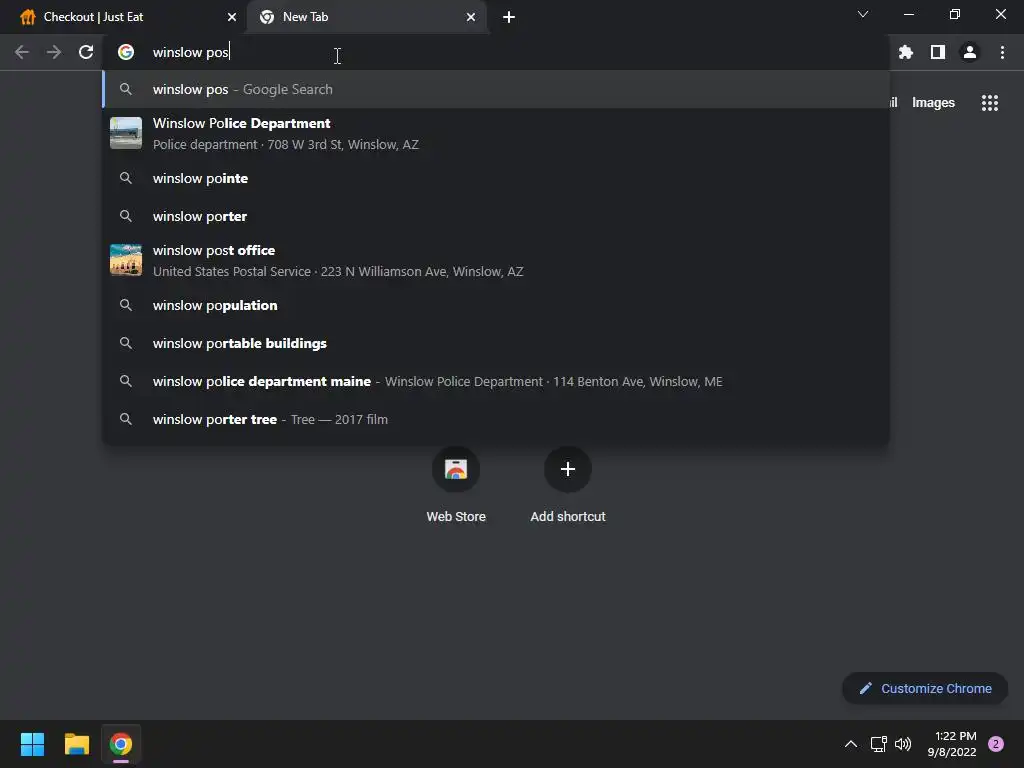The image size is (1024, 768).
Task: Switch to the Checkout Just Eat tab
Action: (x=124, y=17)
